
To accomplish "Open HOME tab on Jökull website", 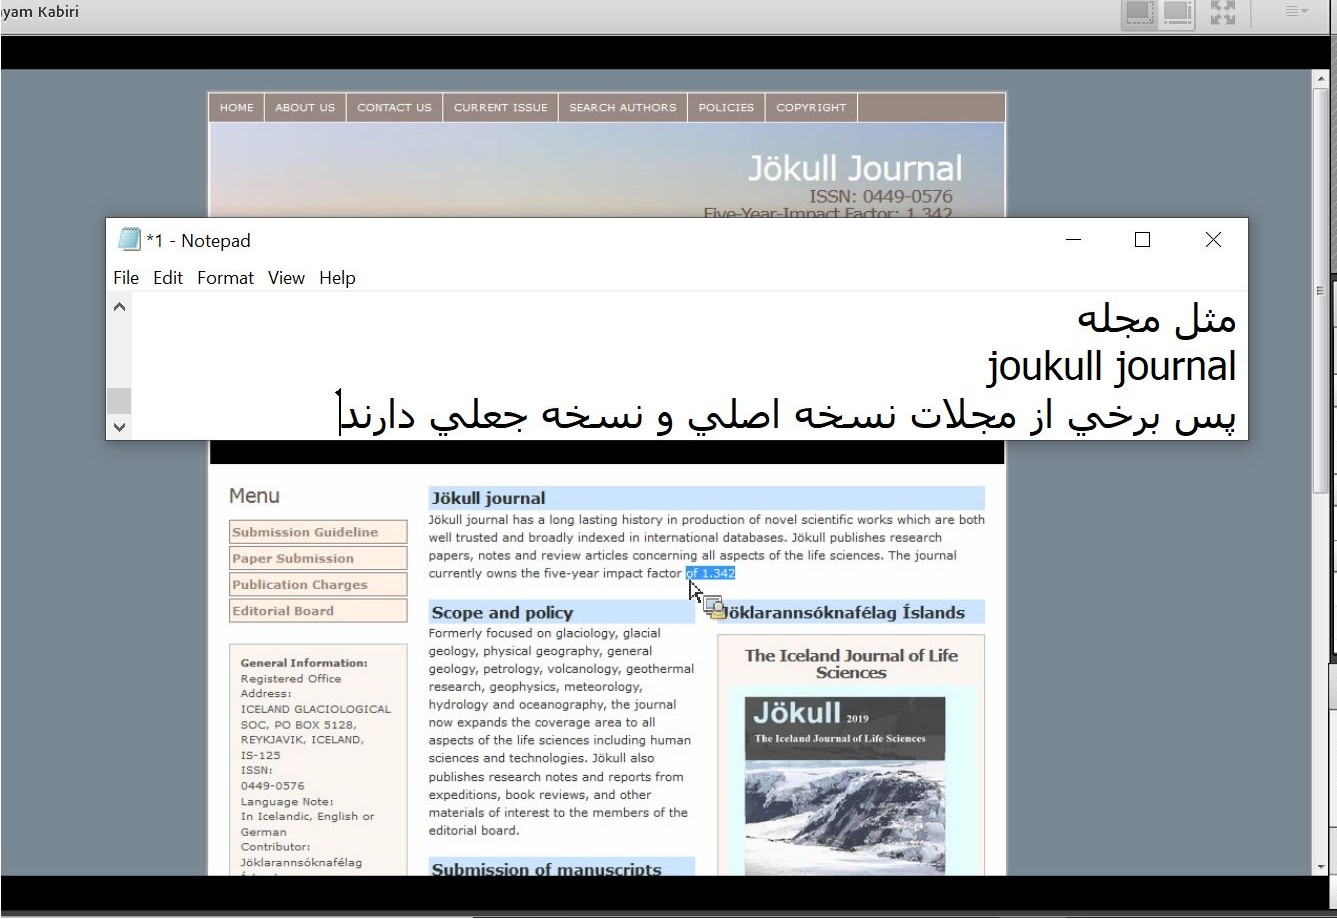I will click(x=236, y=107).
